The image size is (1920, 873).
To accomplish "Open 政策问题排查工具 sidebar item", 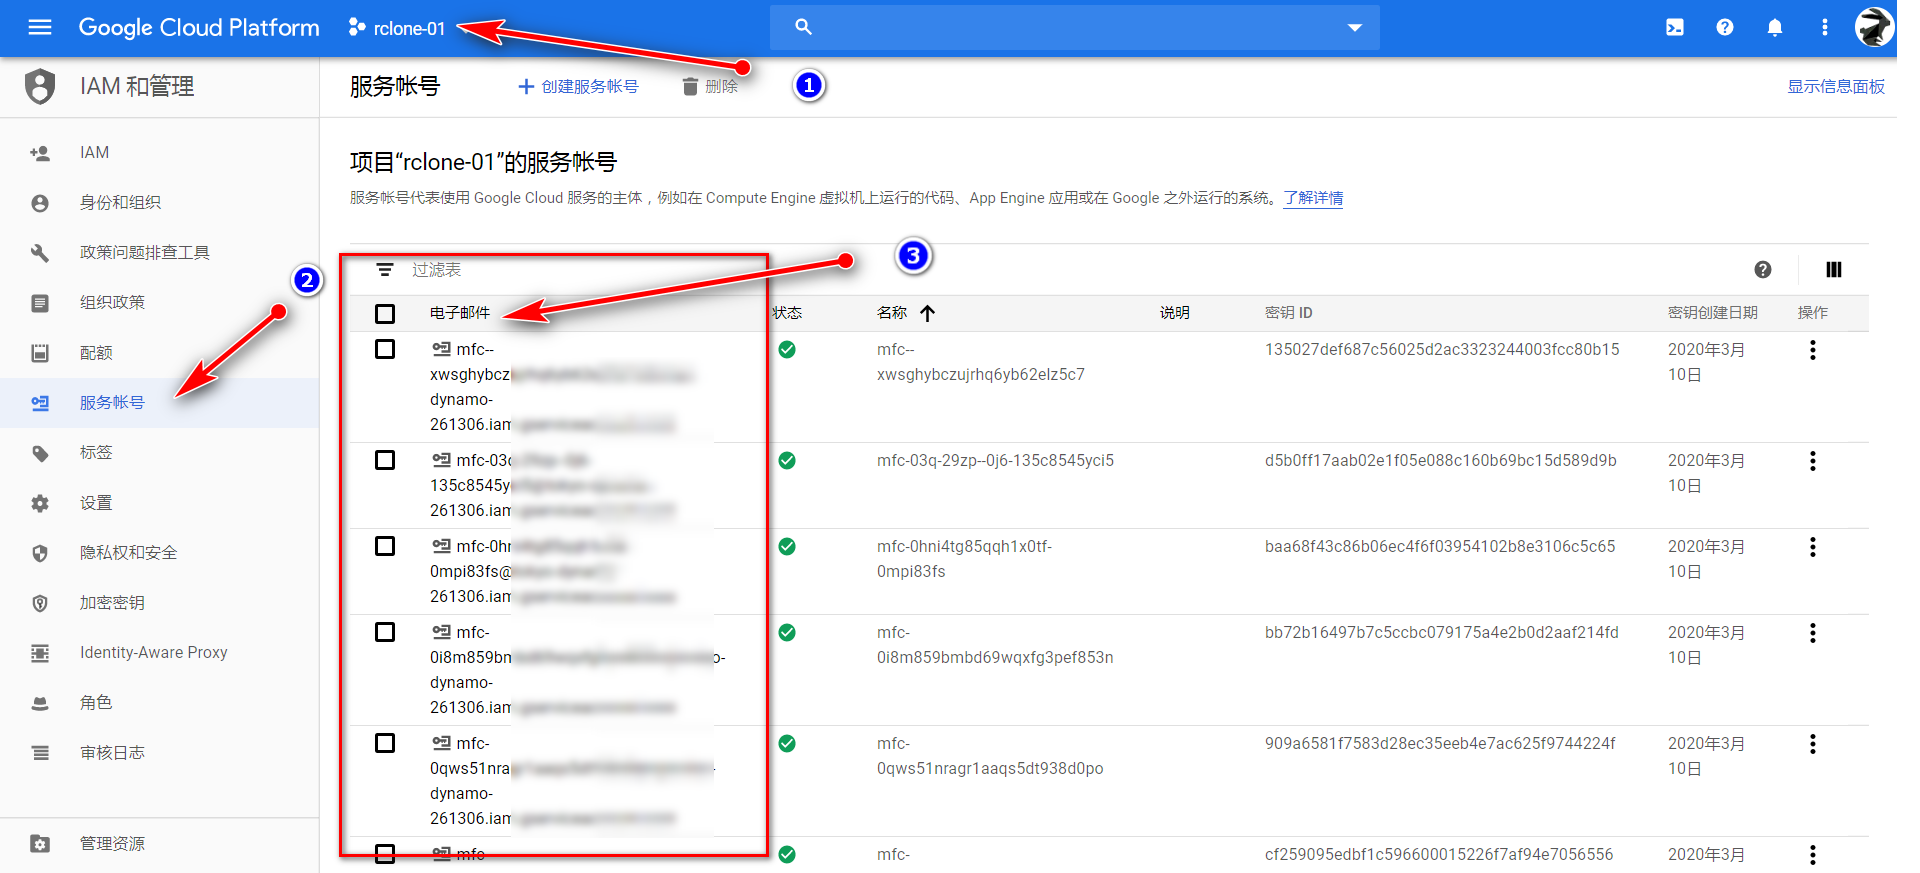I will pos(160,252).
